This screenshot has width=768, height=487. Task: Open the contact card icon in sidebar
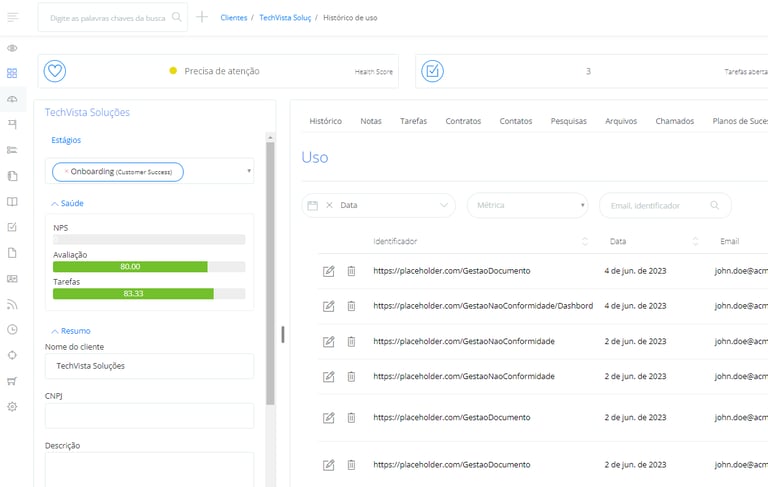(x=12, y=278)
